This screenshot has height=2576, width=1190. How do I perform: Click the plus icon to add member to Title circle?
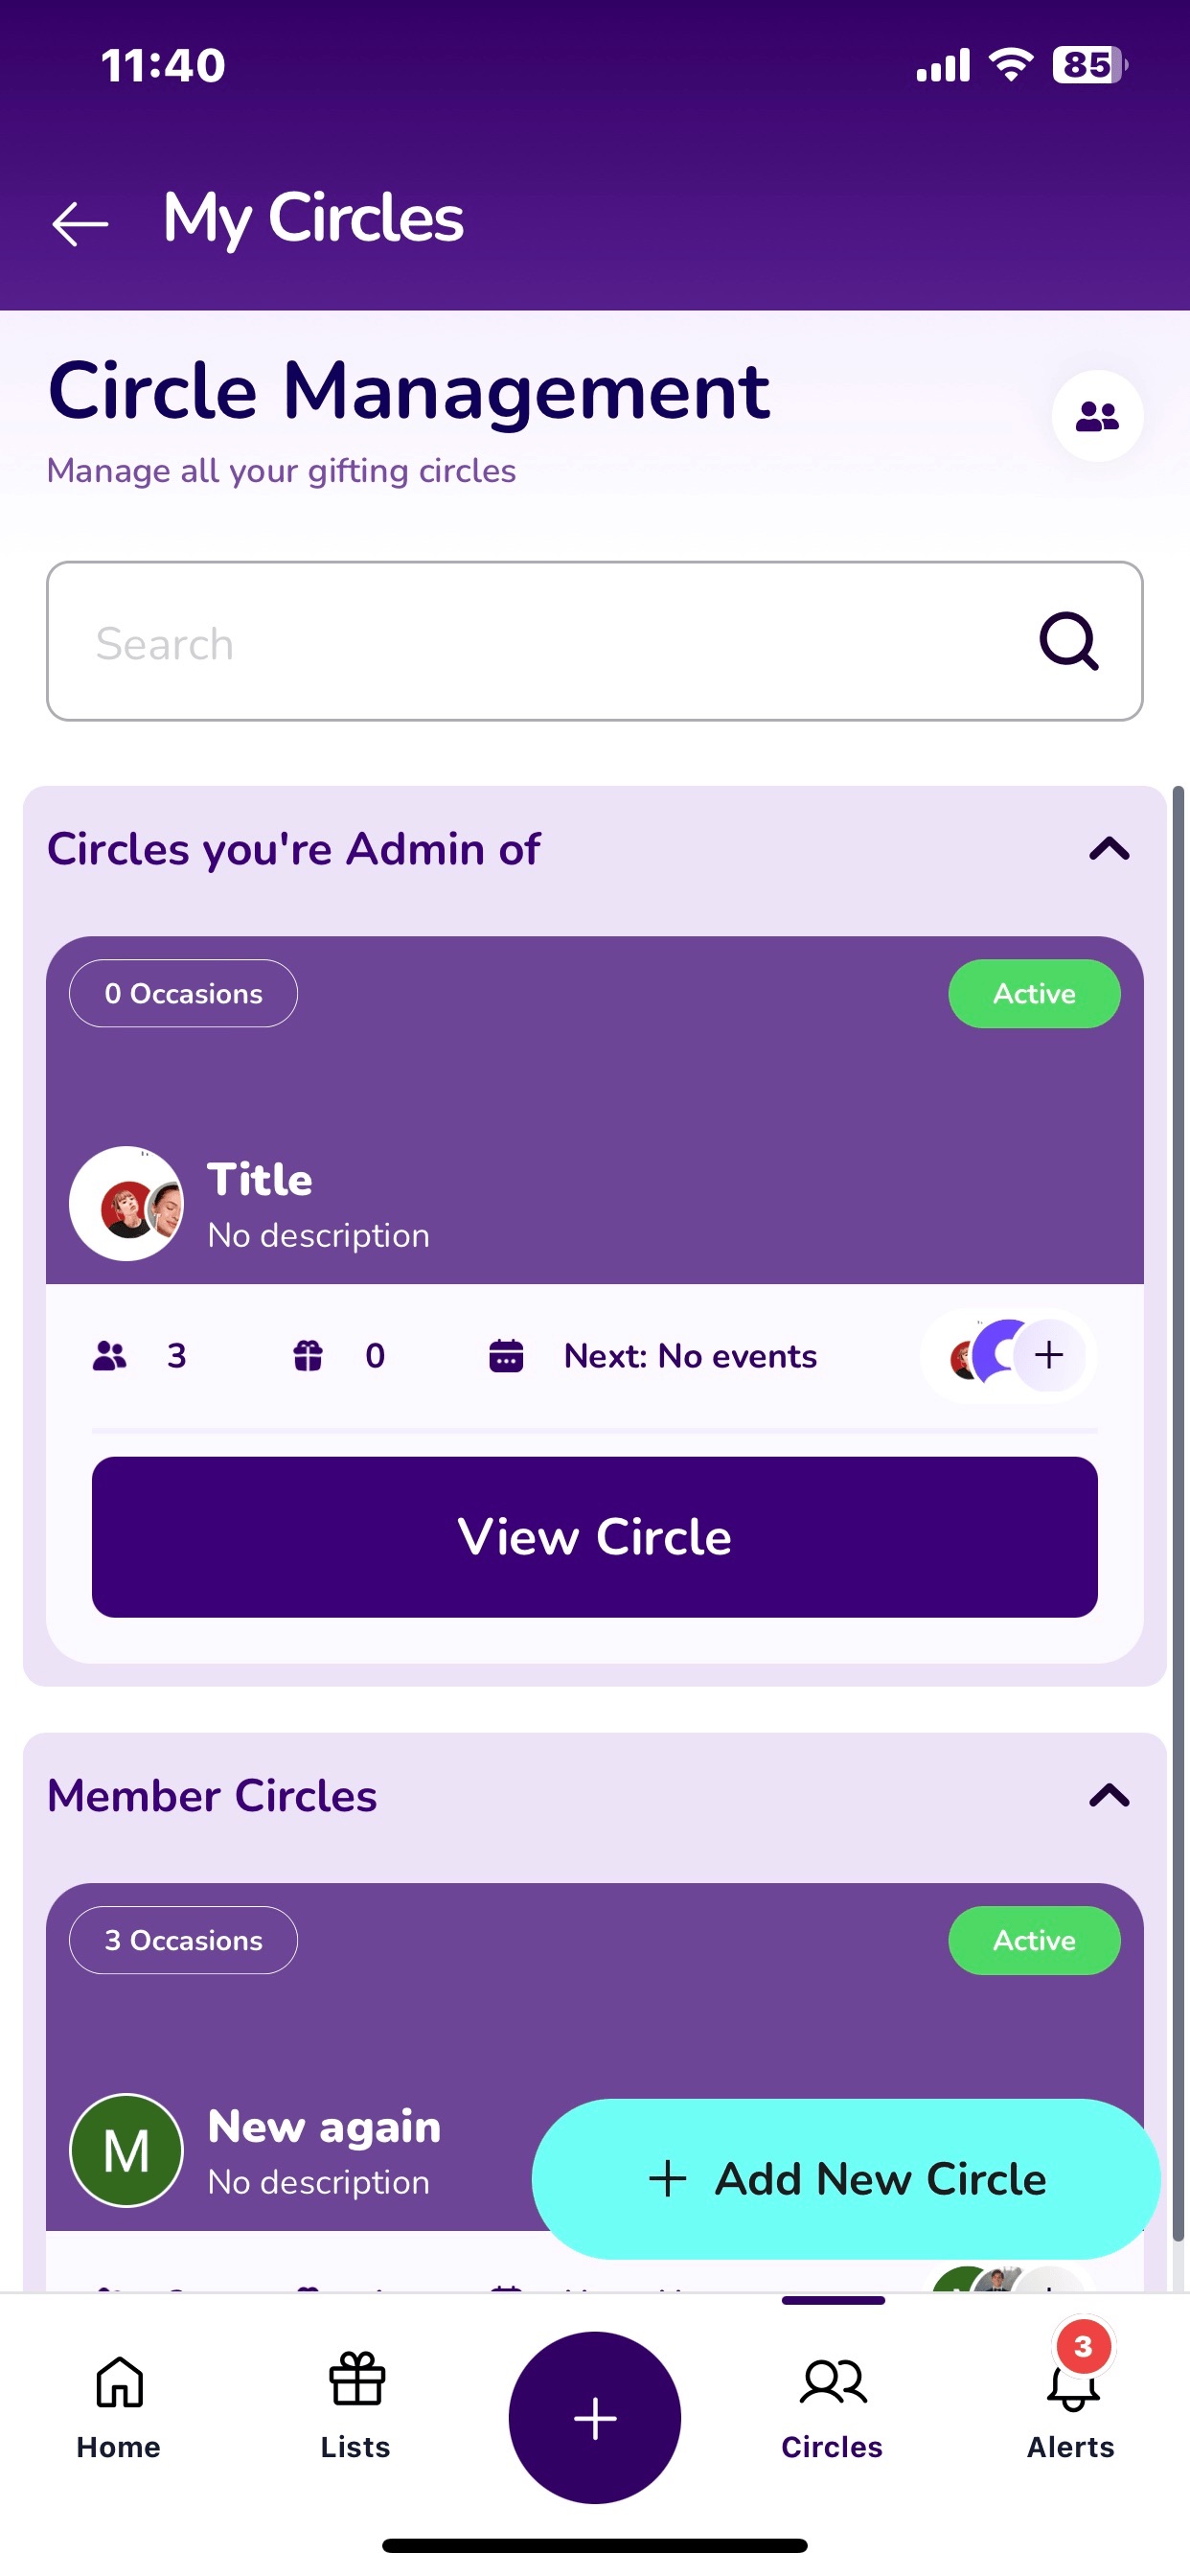click(1049, 1355)
